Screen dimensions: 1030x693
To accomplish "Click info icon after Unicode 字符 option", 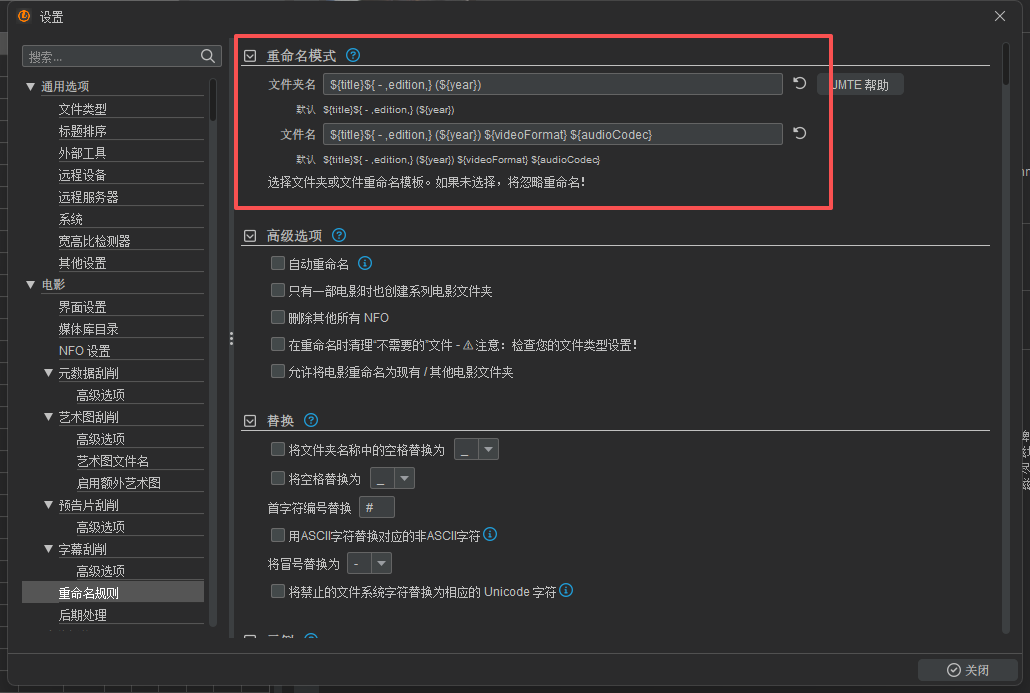I will (x=566, y=591).
